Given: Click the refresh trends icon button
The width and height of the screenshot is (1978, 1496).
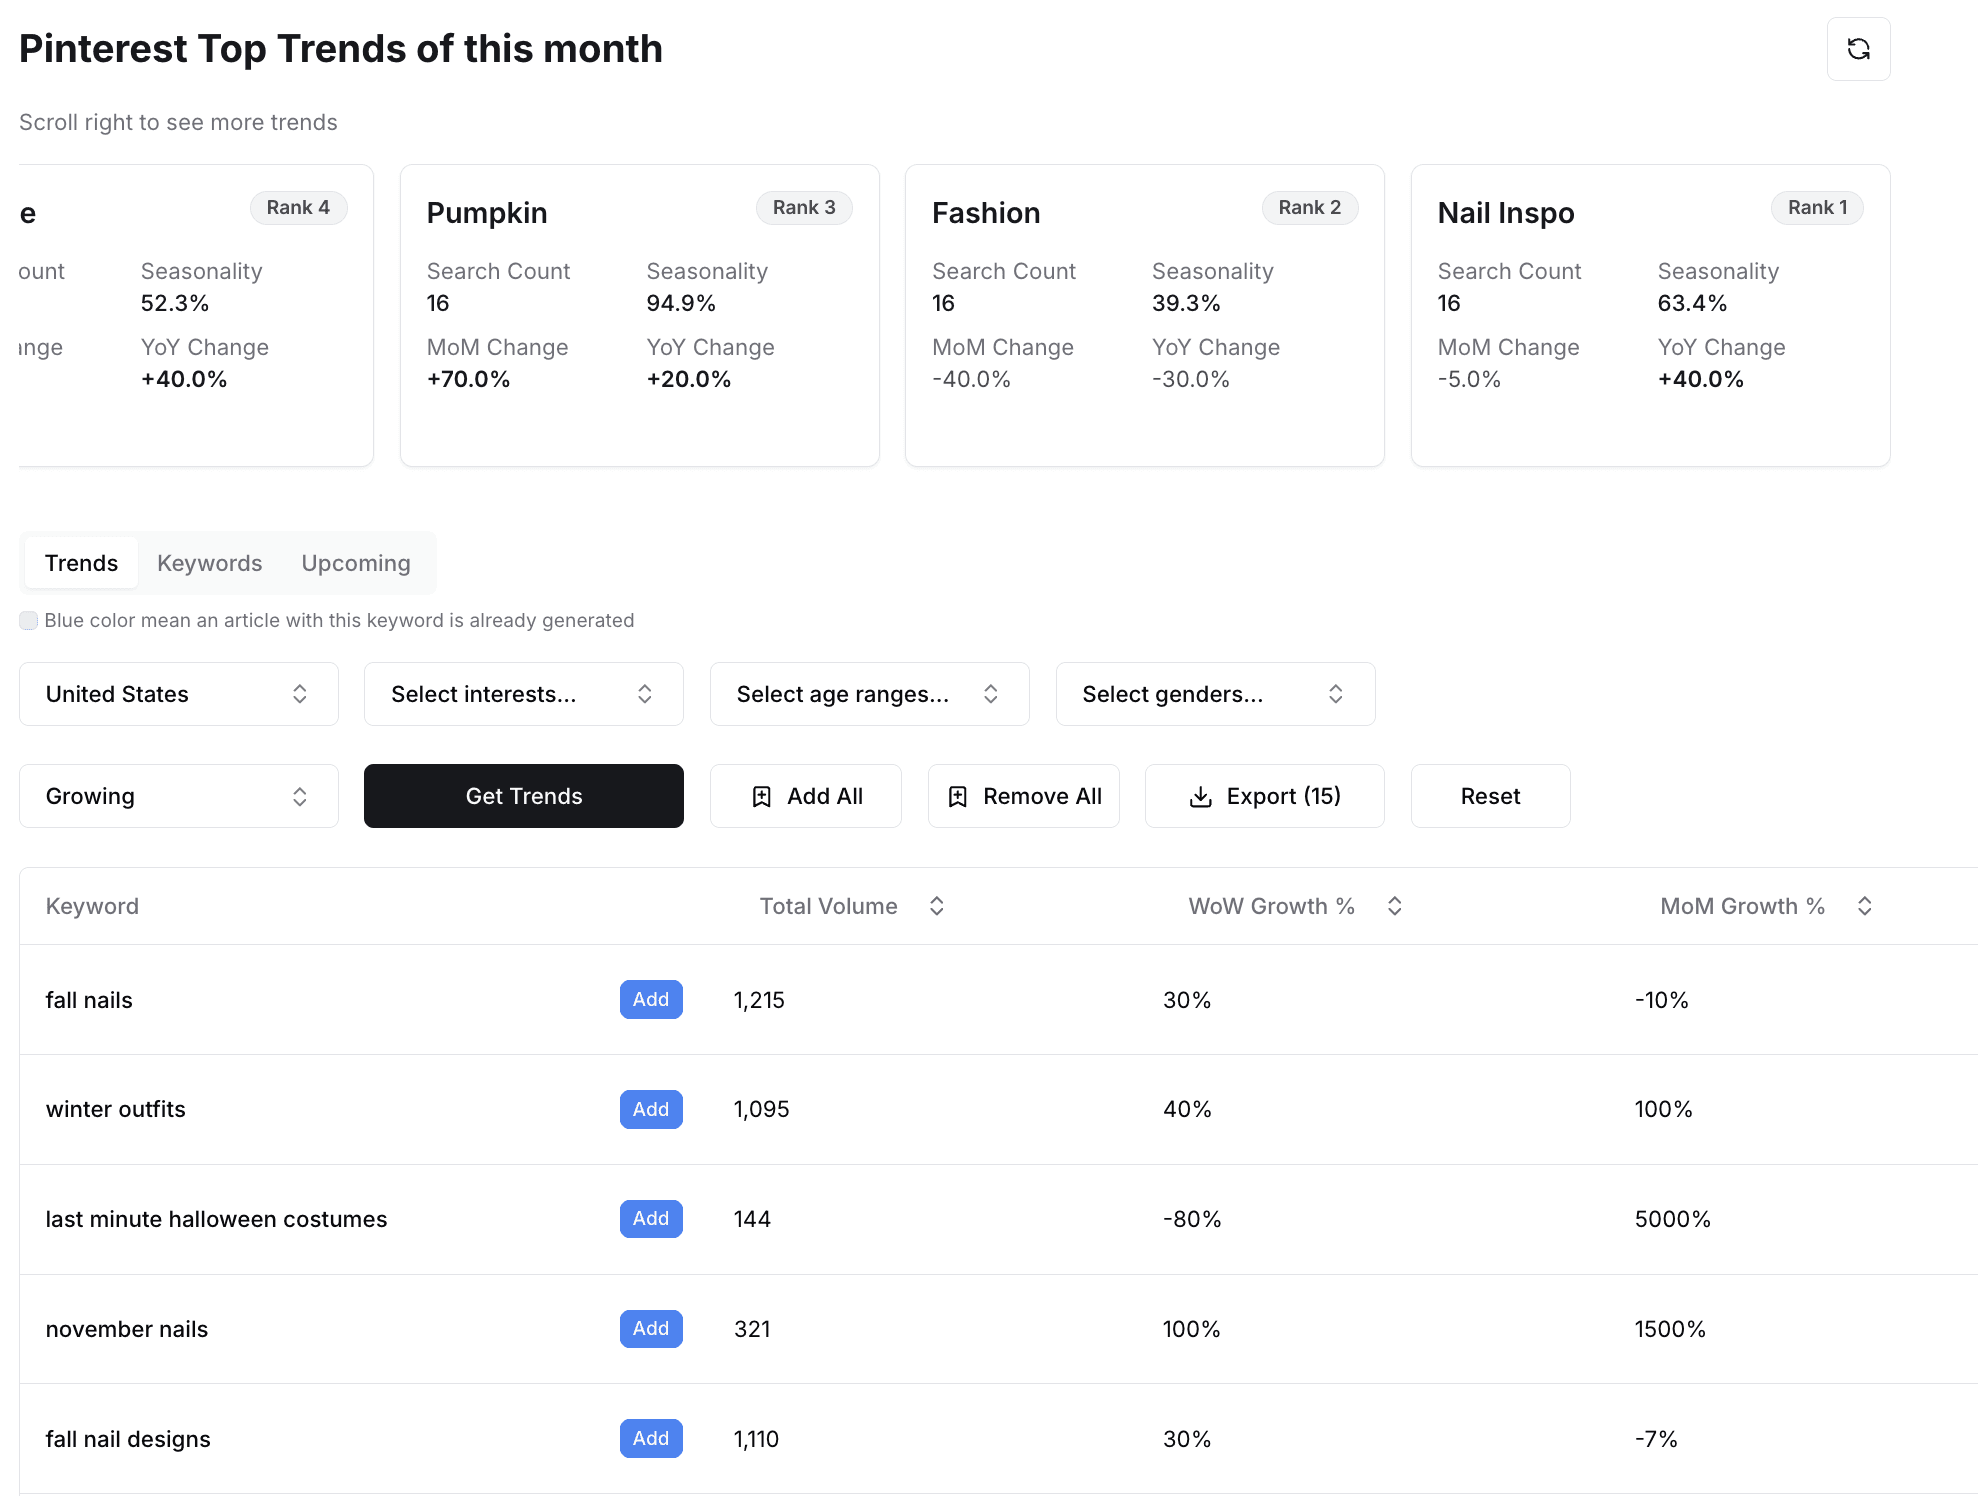Looking at the screenshot, I should pos(1858,49).
